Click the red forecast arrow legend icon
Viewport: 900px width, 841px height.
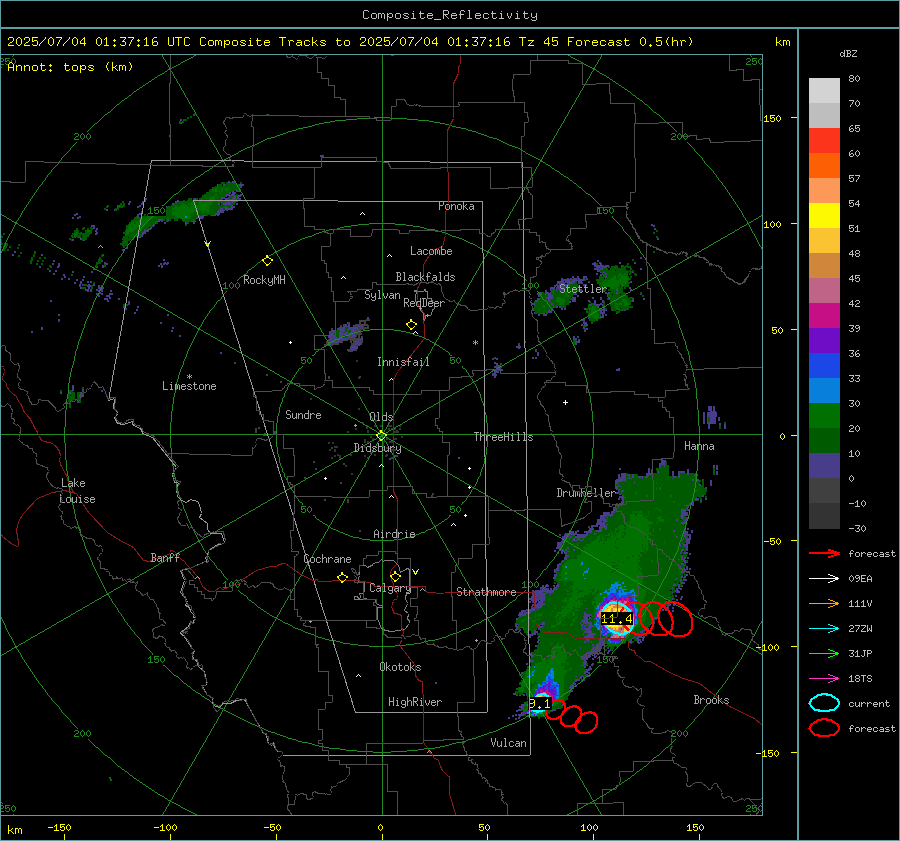point(824,553)
